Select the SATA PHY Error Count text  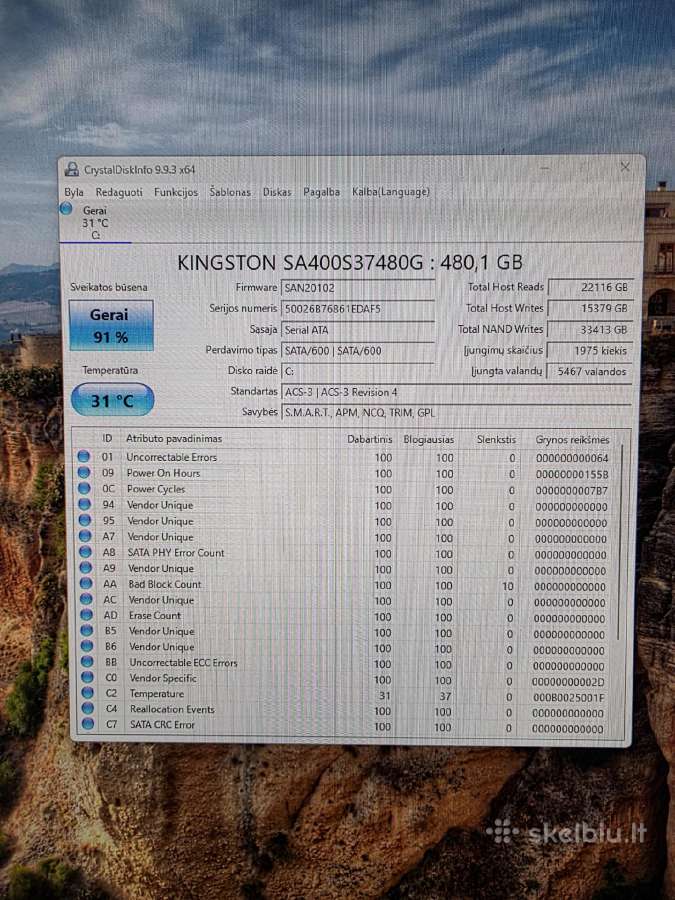click(176, 553)
